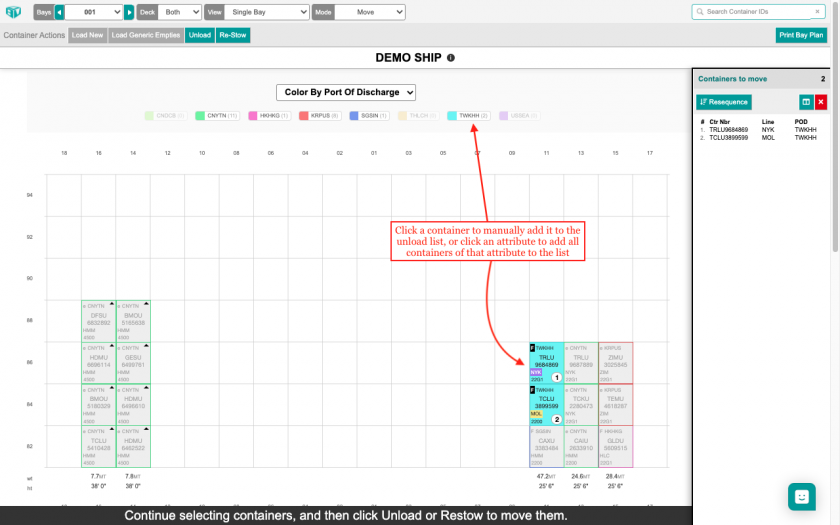Click the green columns icon in move panel
Viewport: 840px width, 525px height.
[x=806, y=102]
